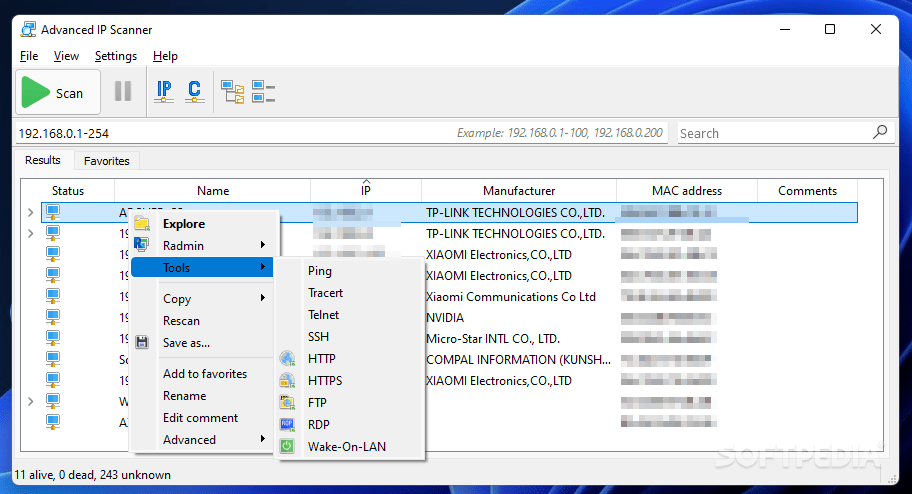Expand the second TP-LINK row

tap(31, 234)
